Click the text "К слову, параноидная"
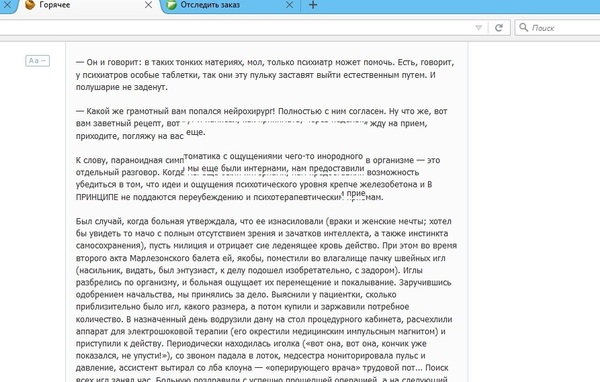The image size is (600, 382). [x=120, y=160]
